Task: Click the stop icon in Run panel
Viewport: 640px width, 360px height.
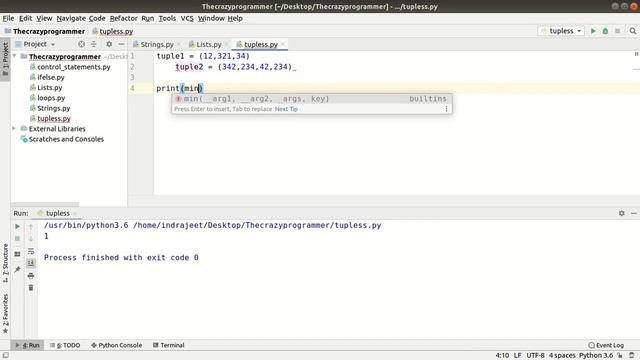Action: click(17, 238)
